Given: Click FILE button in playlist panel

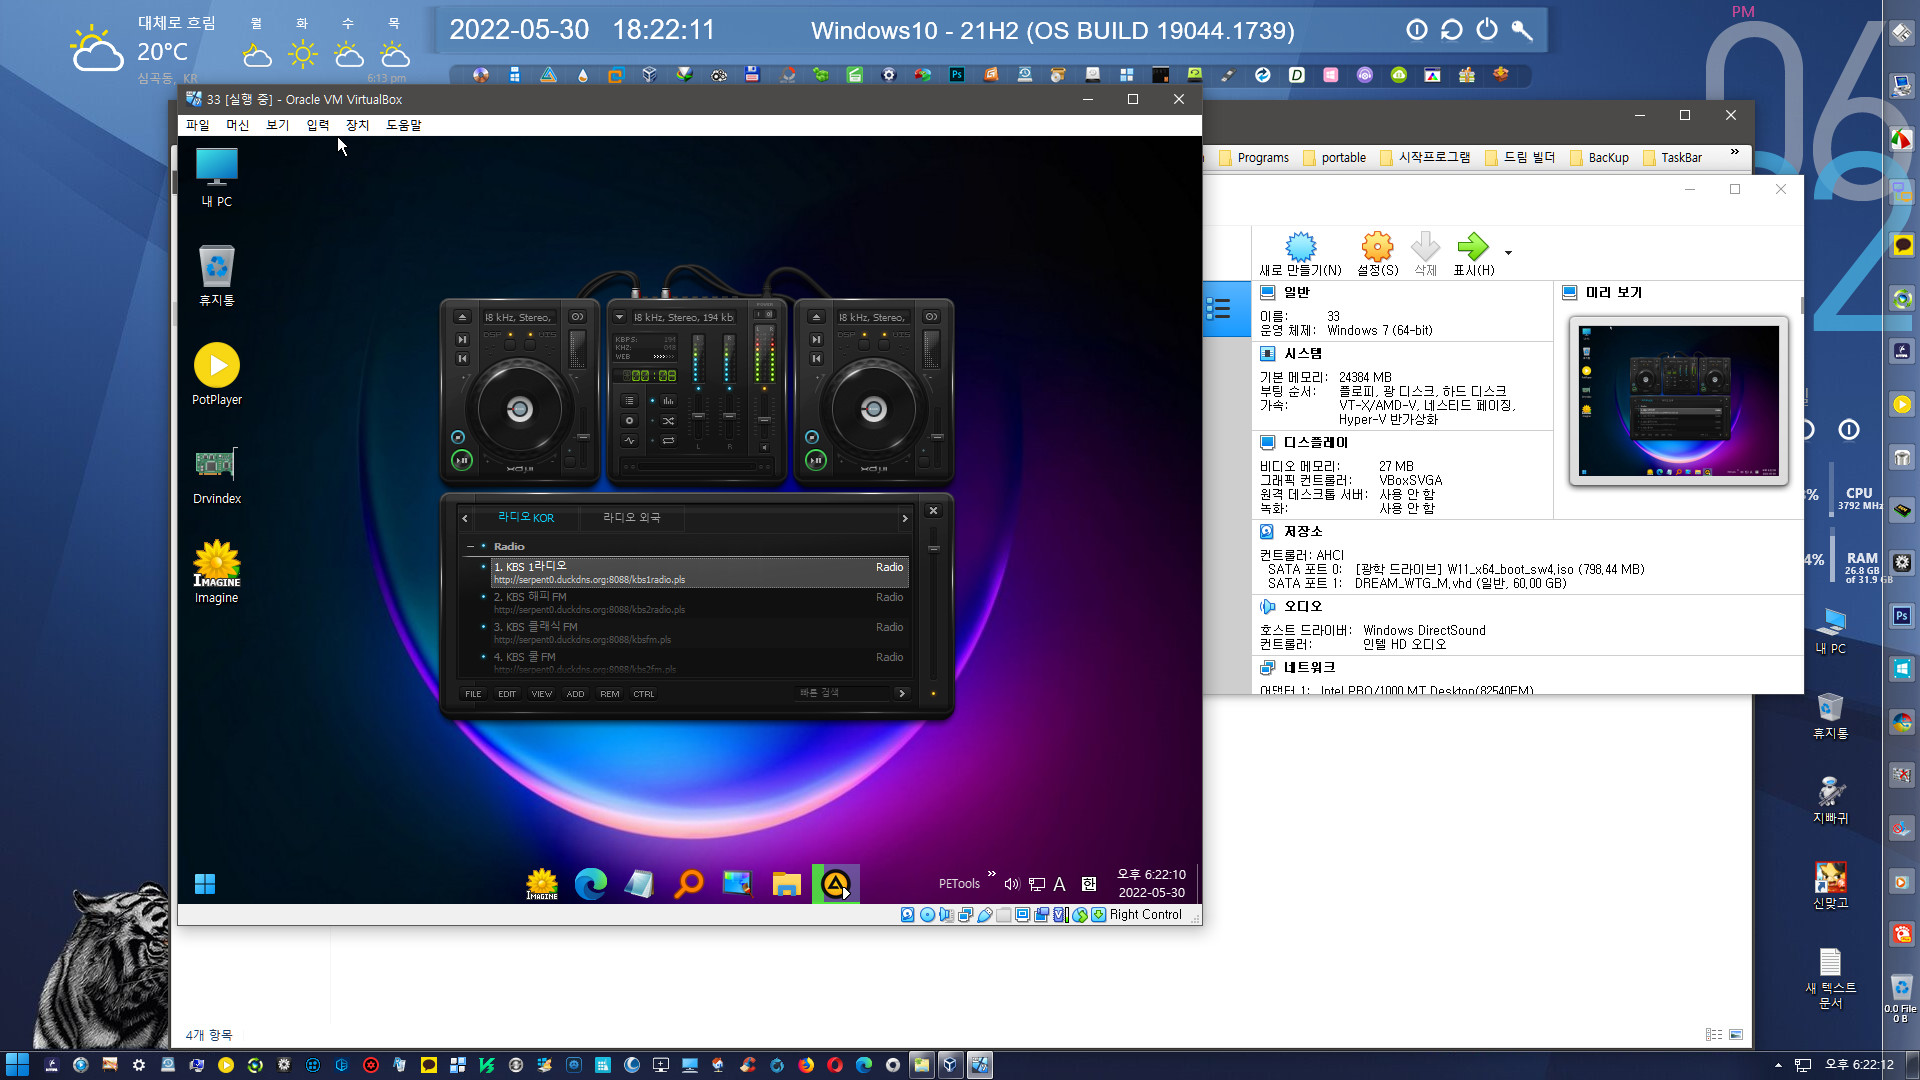Looking at the screenshot, I should [x=473, y=694].
